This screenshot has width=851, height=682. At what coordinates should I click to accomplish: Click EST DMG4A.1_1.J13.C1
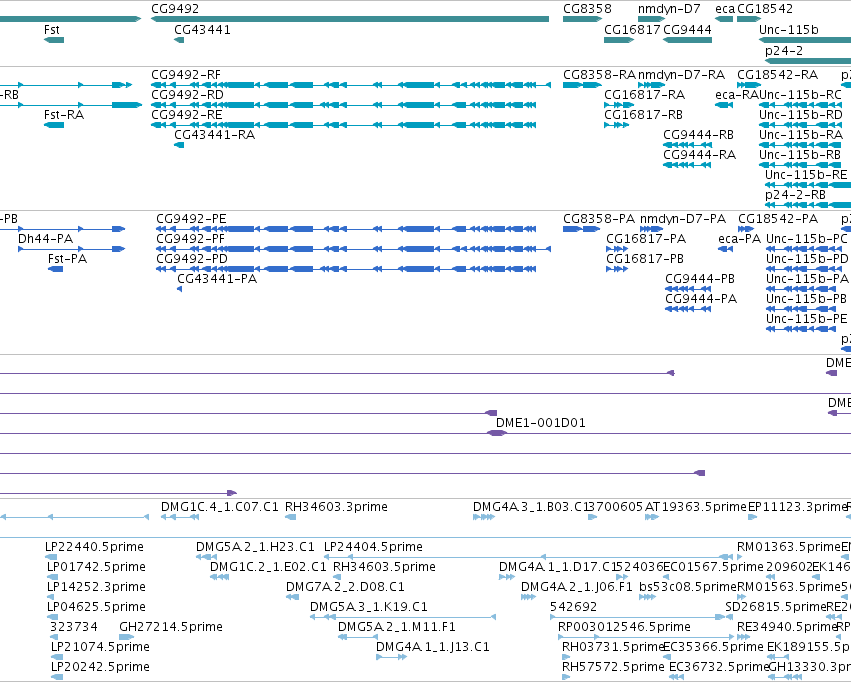tap(433, 647)
